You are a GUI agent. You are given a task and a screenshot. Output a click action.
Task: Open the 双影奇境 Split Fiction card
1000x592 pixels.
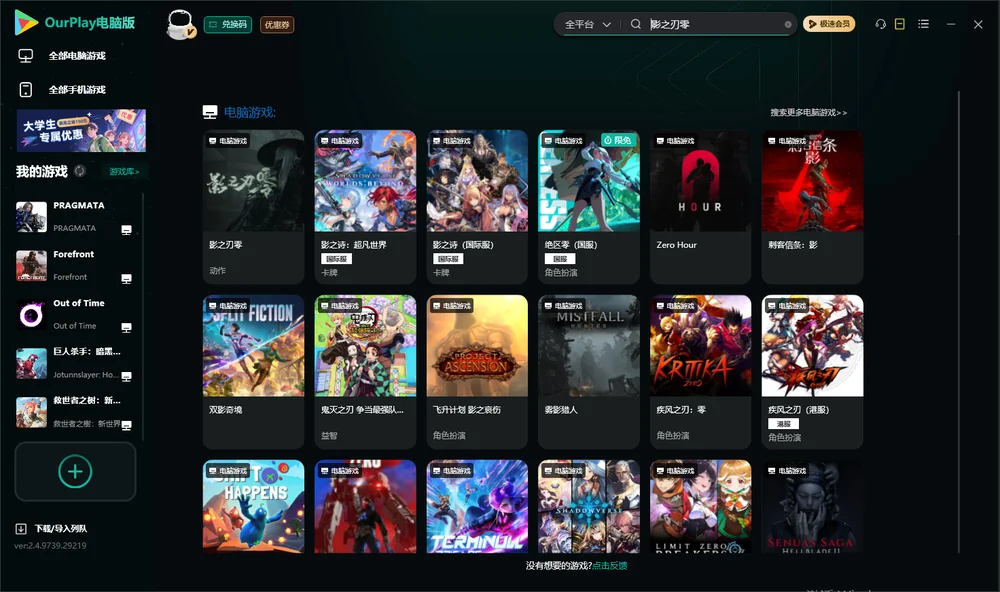(253, 372)
